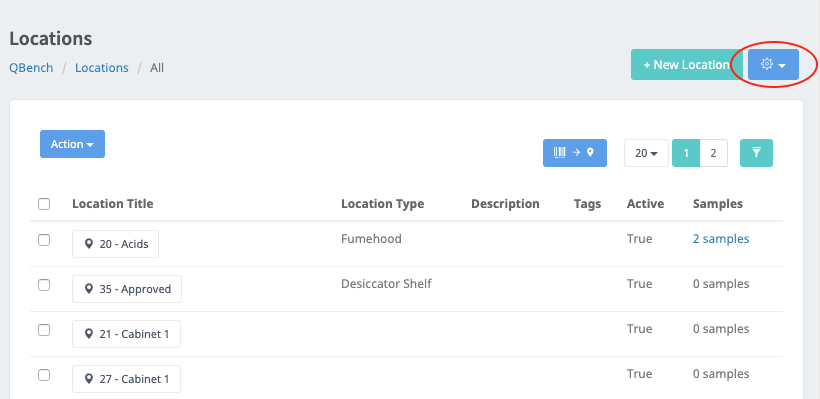820x399 pixels.
Task: Click True in the 20 - Acids row
Action: (x=640, y=239)
